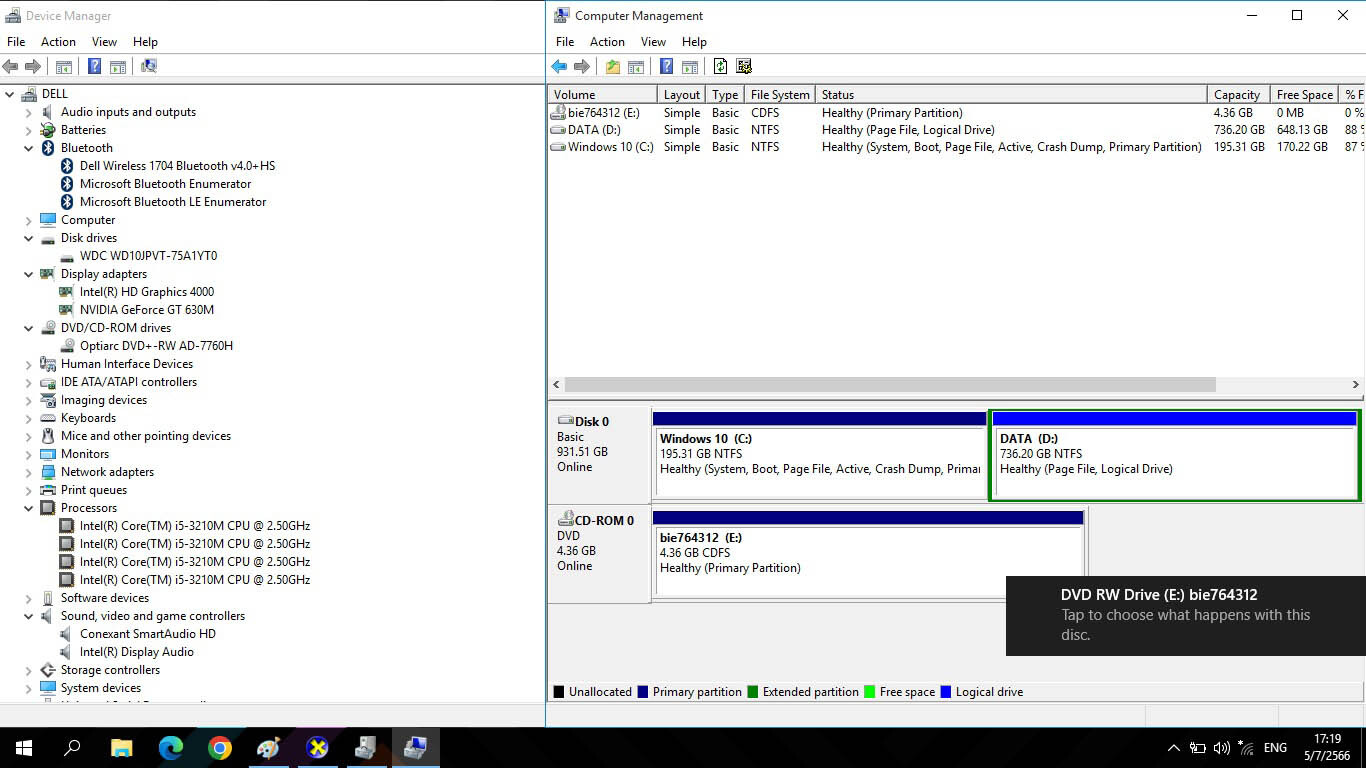The width and height of the screenshot is (1366, 768).
Task: Click Windows 10 (C:) partition block
Action: 820,454
